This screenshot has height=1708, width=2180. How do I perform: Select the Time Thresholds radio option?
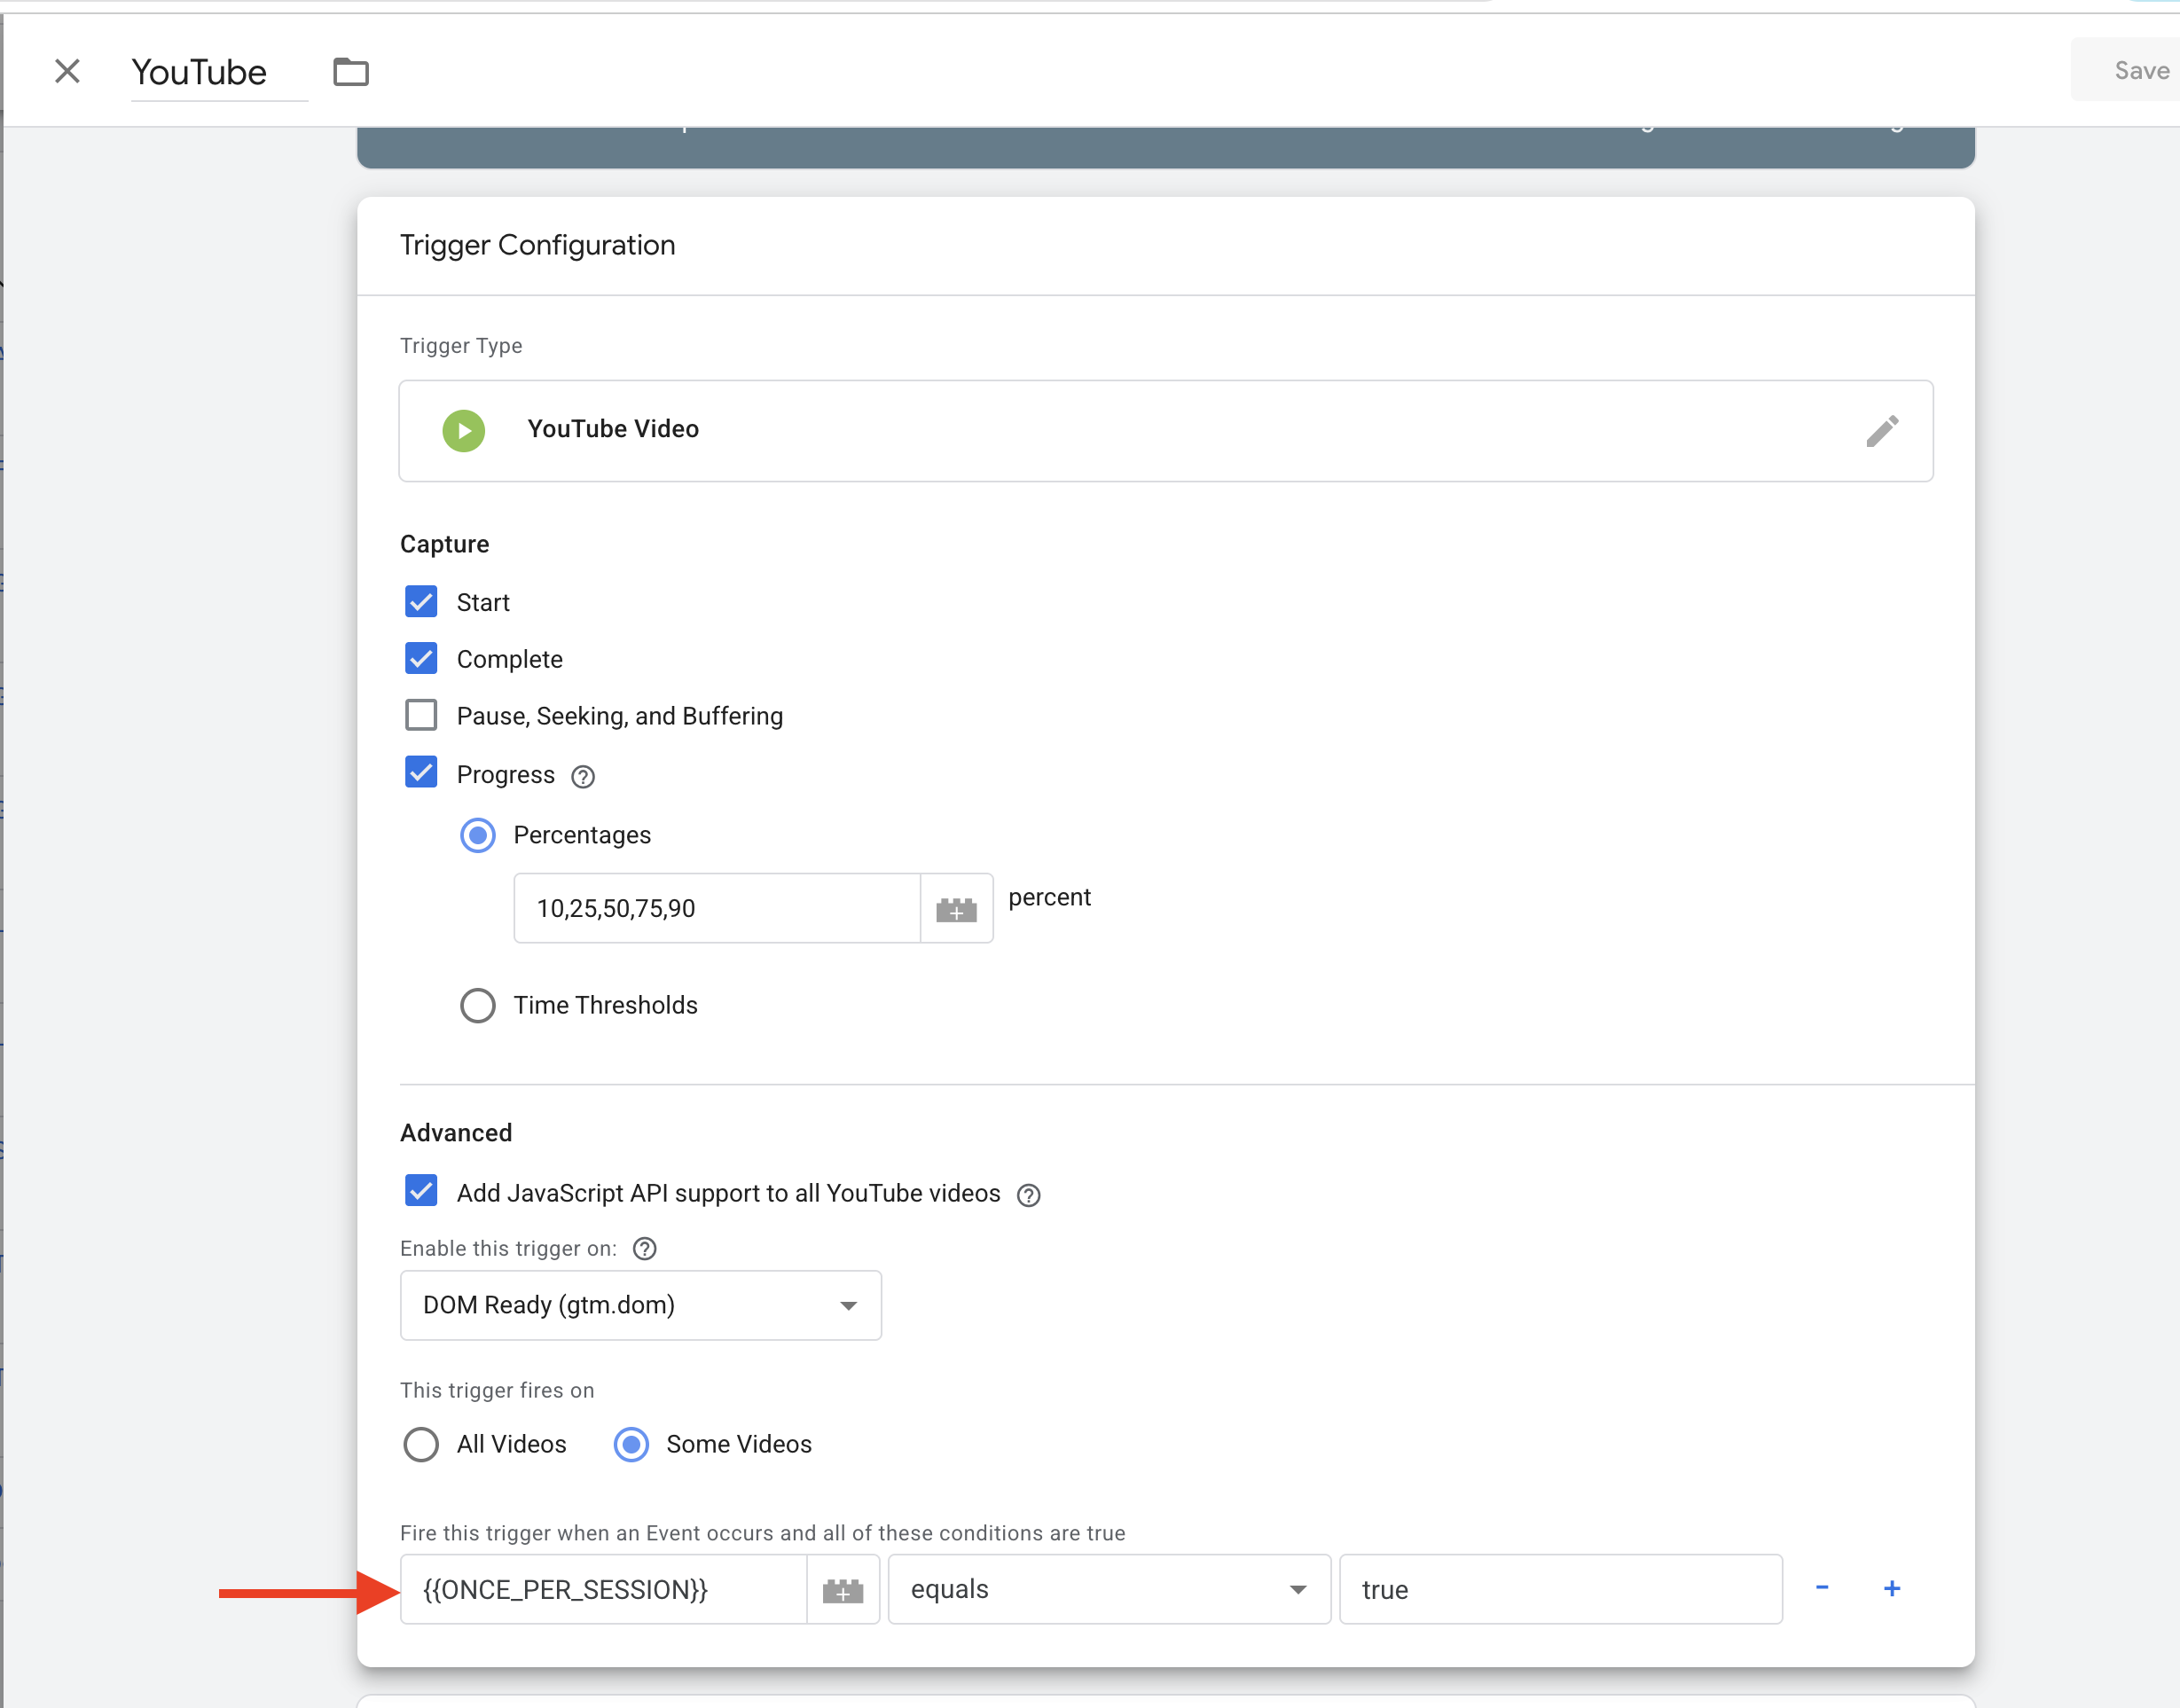(x=478, y=1005)
